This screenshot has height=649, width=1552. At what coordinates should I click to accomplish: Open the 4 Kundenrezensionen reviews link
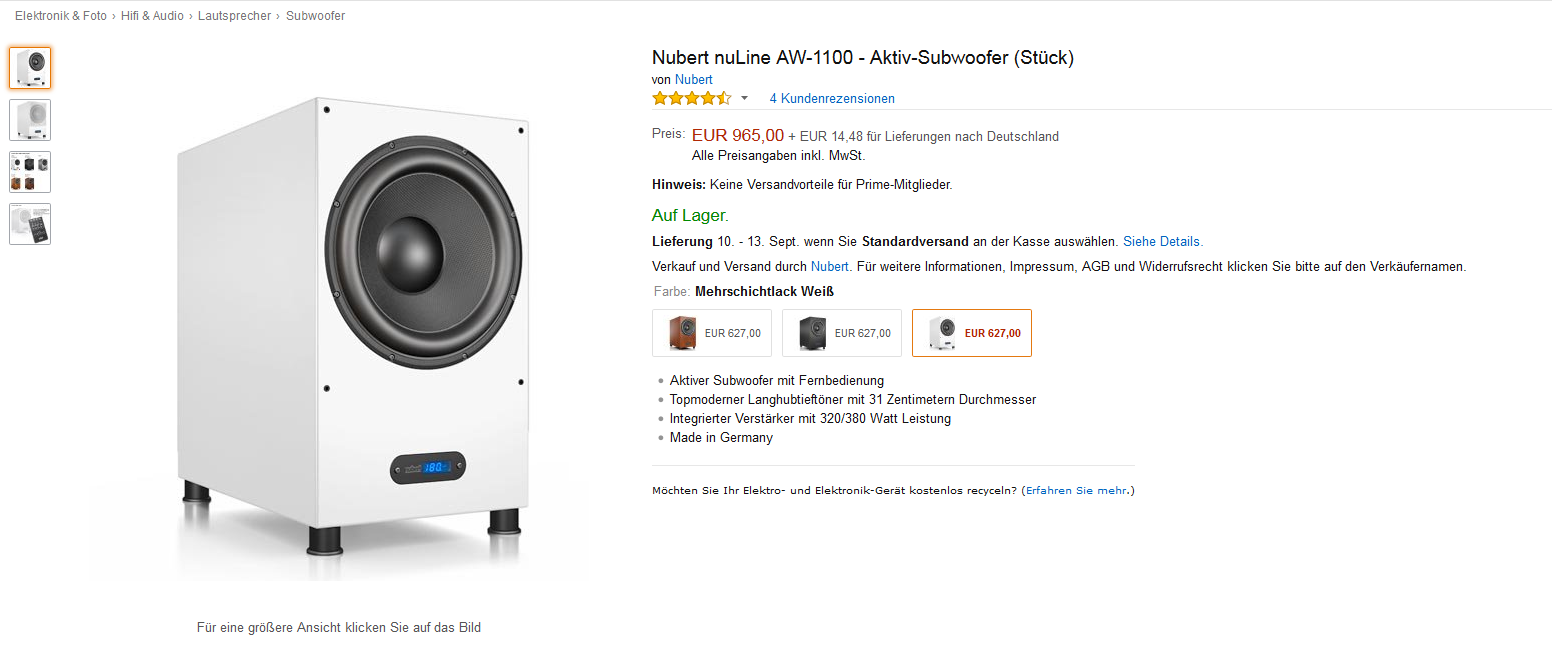(x=832, y=98)
